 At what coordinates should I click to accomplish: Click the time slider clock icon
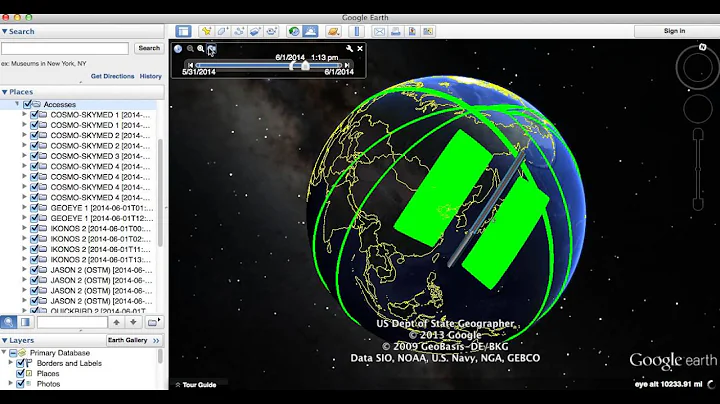click(x=178, y=48)
